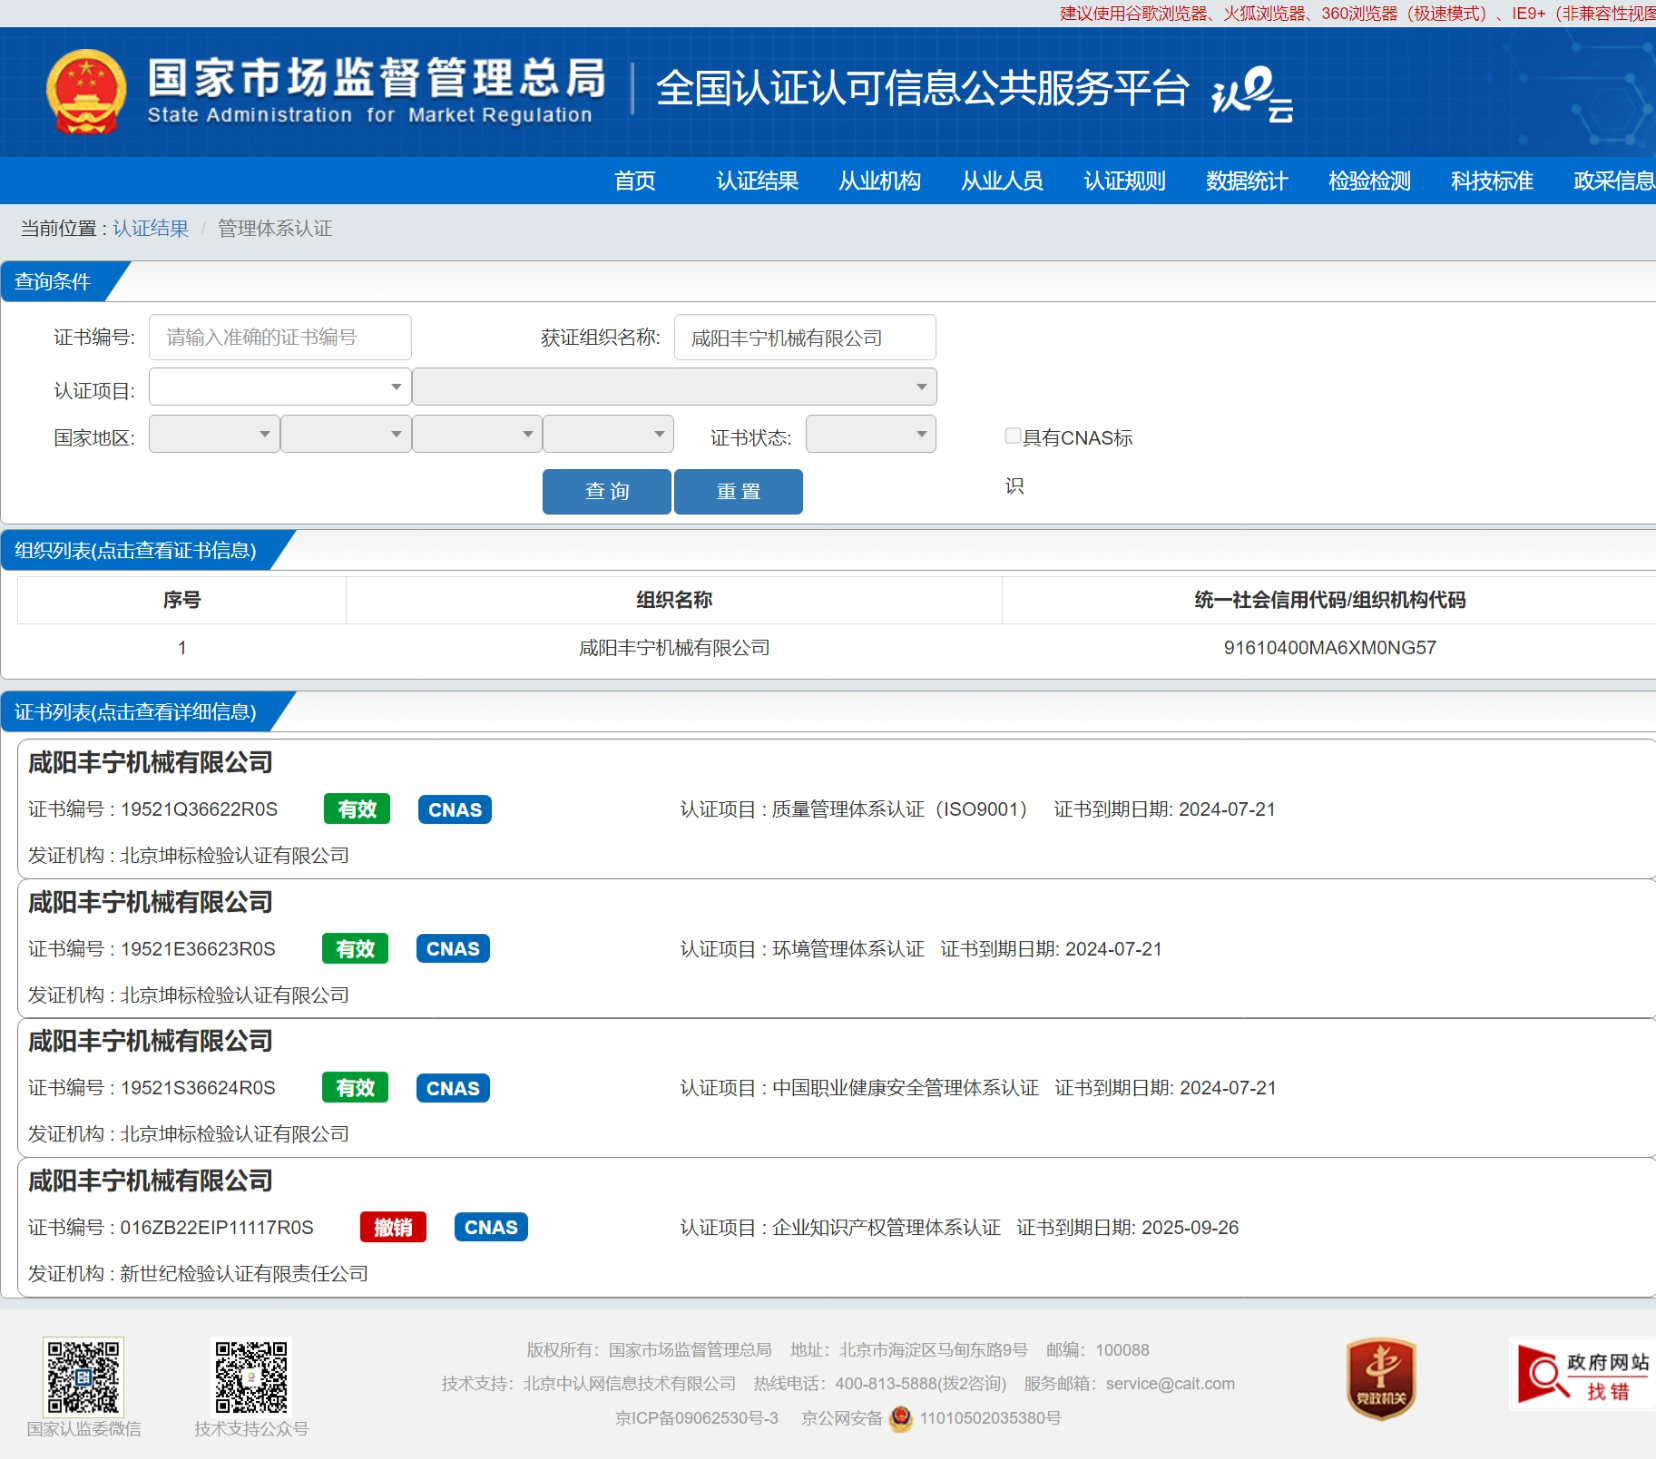This screenshot has height=1459, width=1656.
Task: Open the 证书状态 dropdown
Action: pyautogui.click(x=871, y=434)
